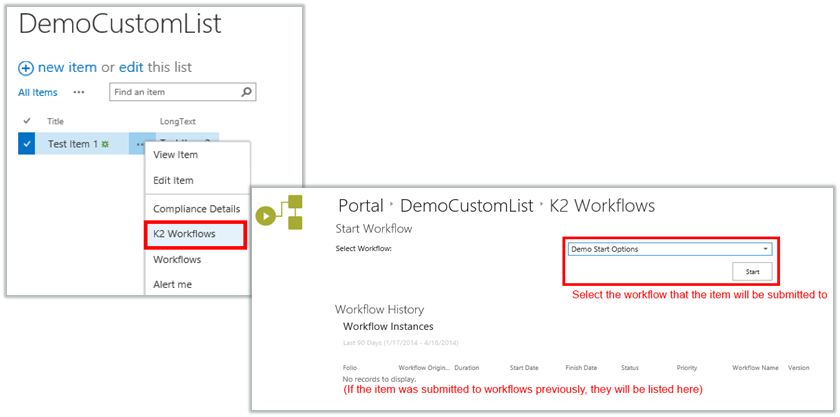The height and width of the screenshot is (417, 840).
Task: Open Compliance Details from the context menu
Action: (198, 209)
